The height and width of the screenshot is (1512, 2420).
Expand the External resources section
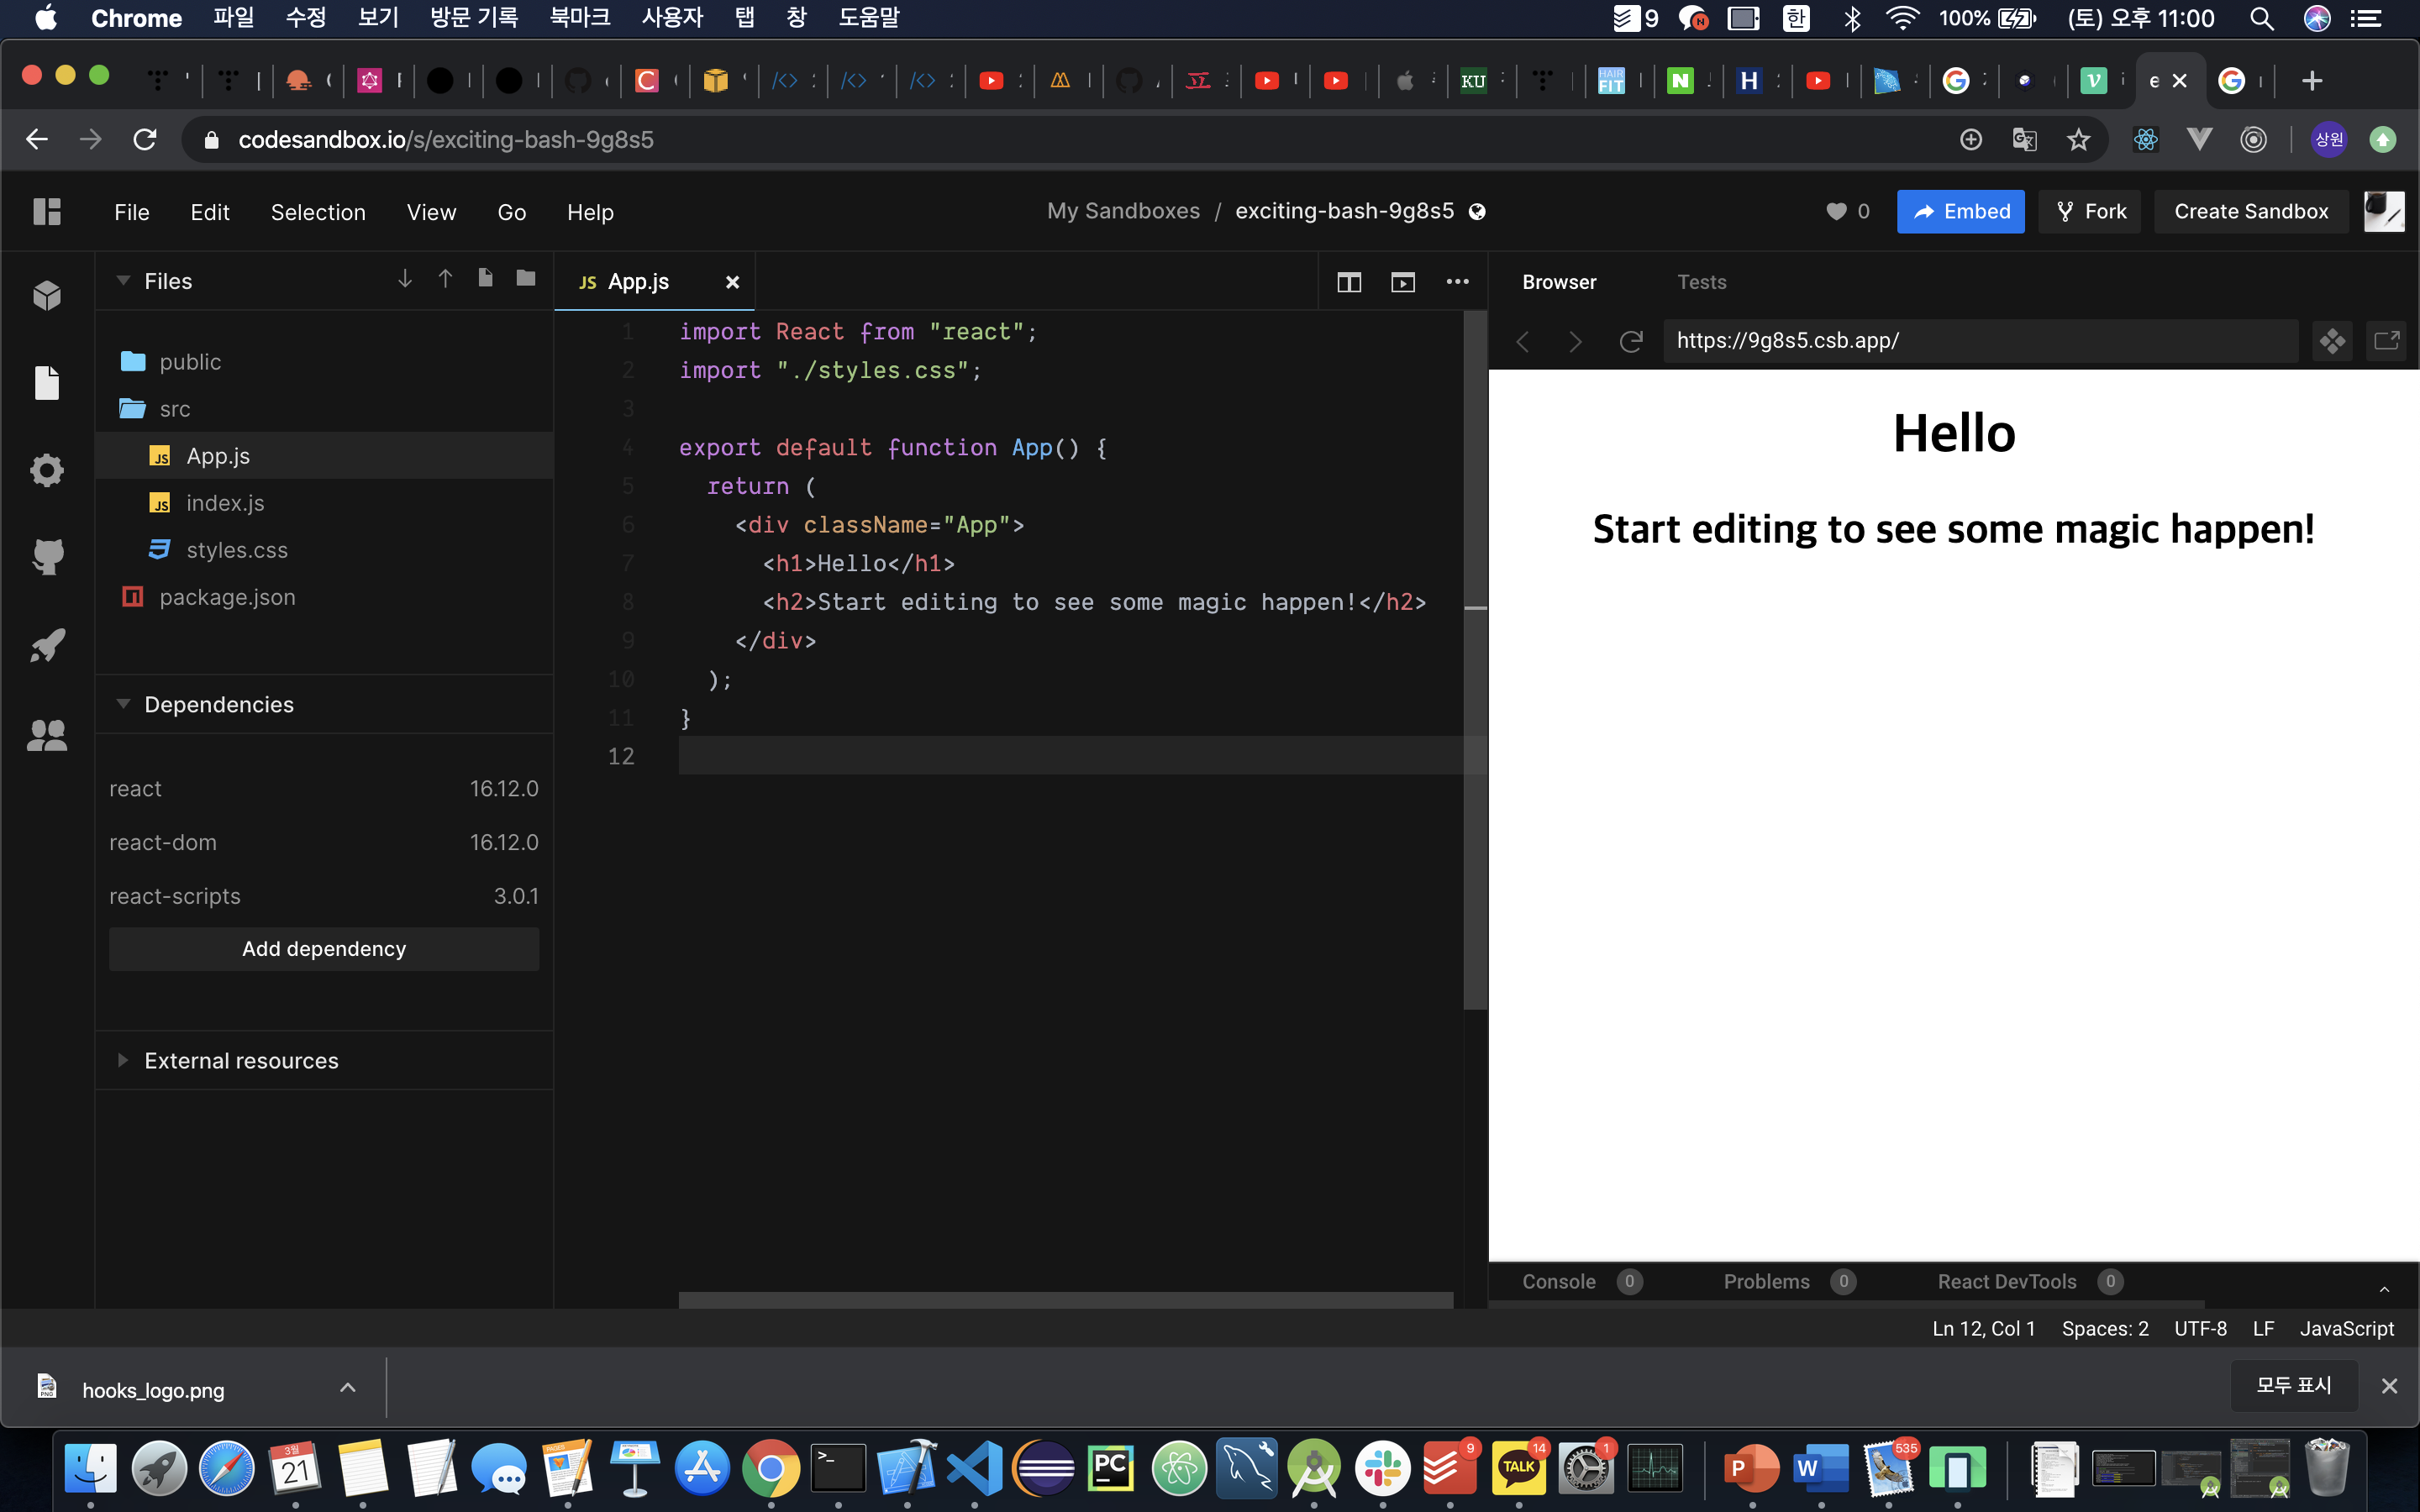123,1060
